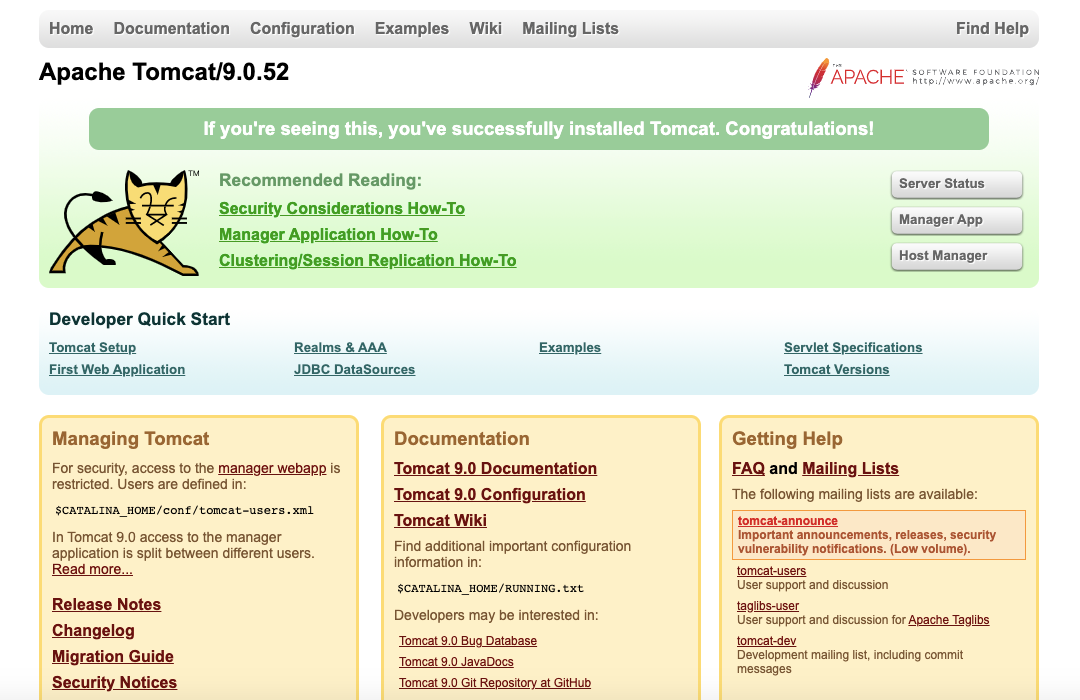Image resolution: width=1080 pixels, height=700 pixels.
Task: Open the tomcat-dev mailing list link
Action: (x=767, y=641)
